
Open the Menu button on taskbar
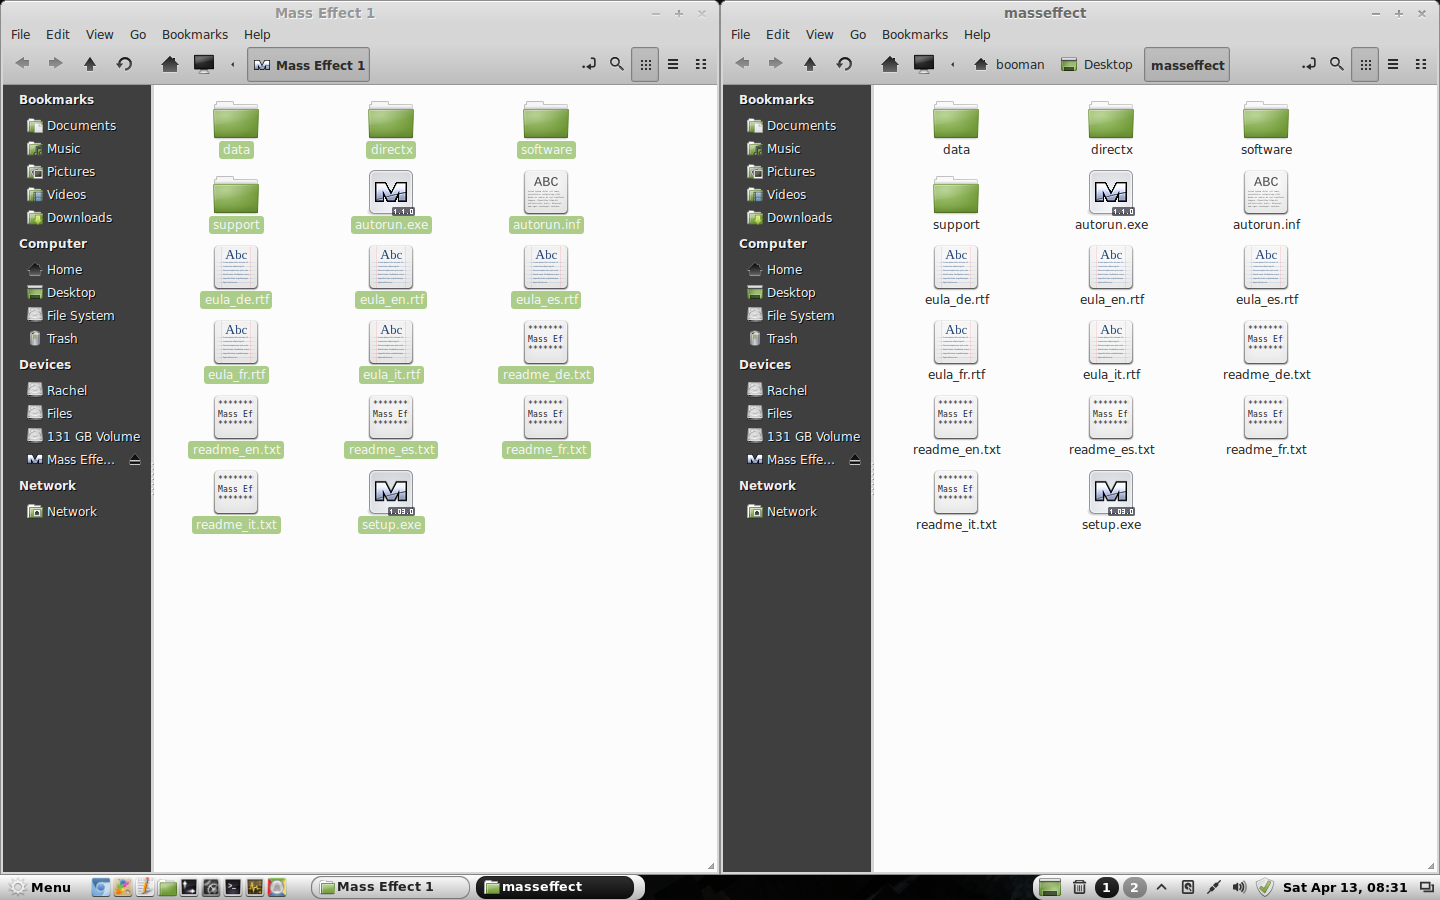[x=40, y=887]
